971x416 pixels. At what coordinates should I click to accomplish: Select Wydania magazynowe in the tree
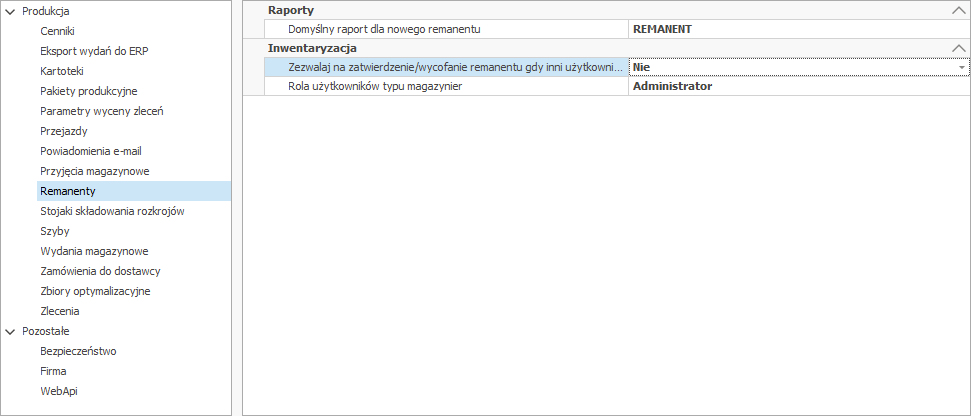[94, 251]
